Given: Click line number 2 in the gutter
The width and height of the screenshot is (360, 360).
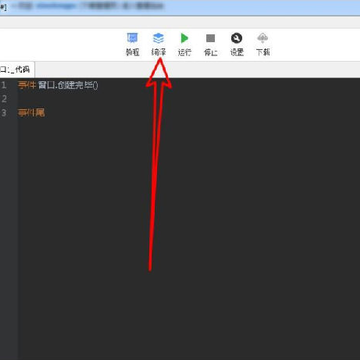Looking at the screenshot, I should click(x=4, y=99).
